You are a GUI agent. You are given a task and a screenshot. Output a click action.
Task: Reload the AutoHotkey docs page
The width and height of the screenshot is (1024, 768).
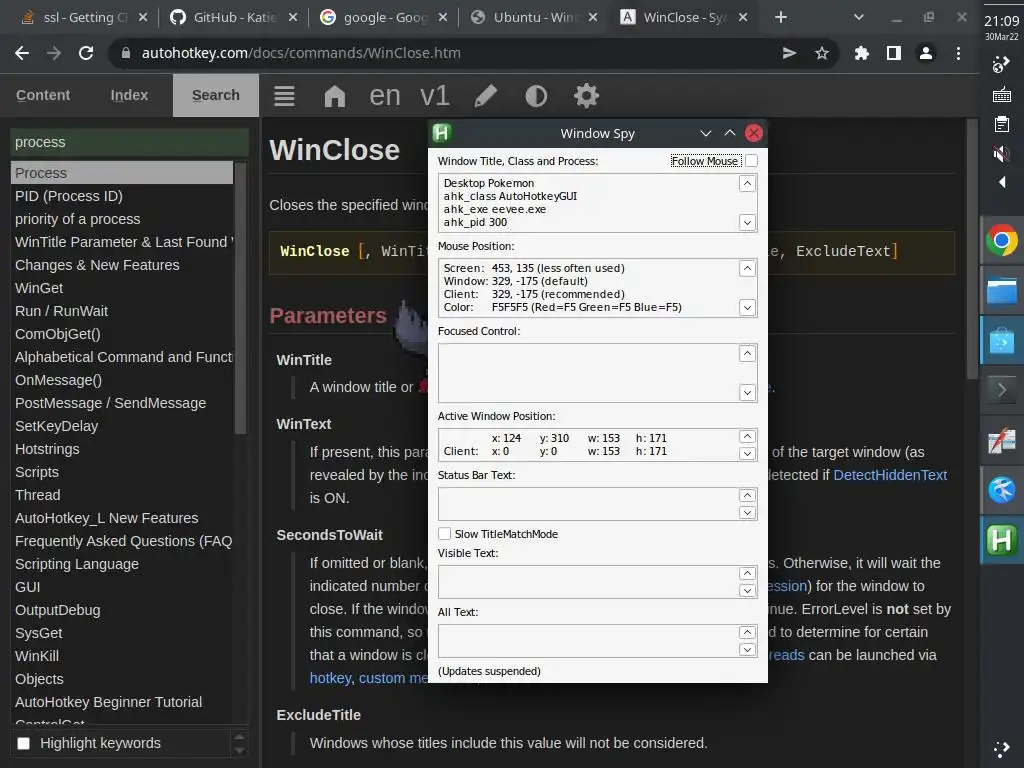click(86, 53)
